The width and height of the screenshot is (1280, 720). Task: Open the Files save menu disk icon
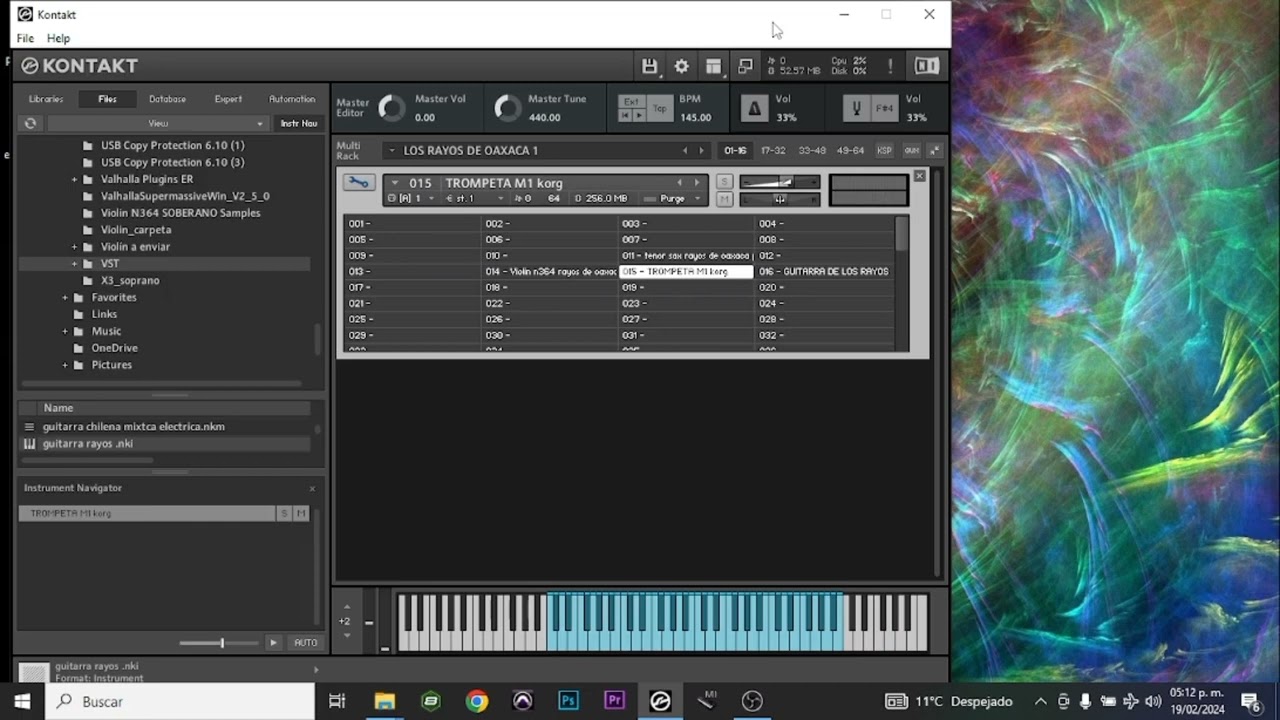(649, 66)
